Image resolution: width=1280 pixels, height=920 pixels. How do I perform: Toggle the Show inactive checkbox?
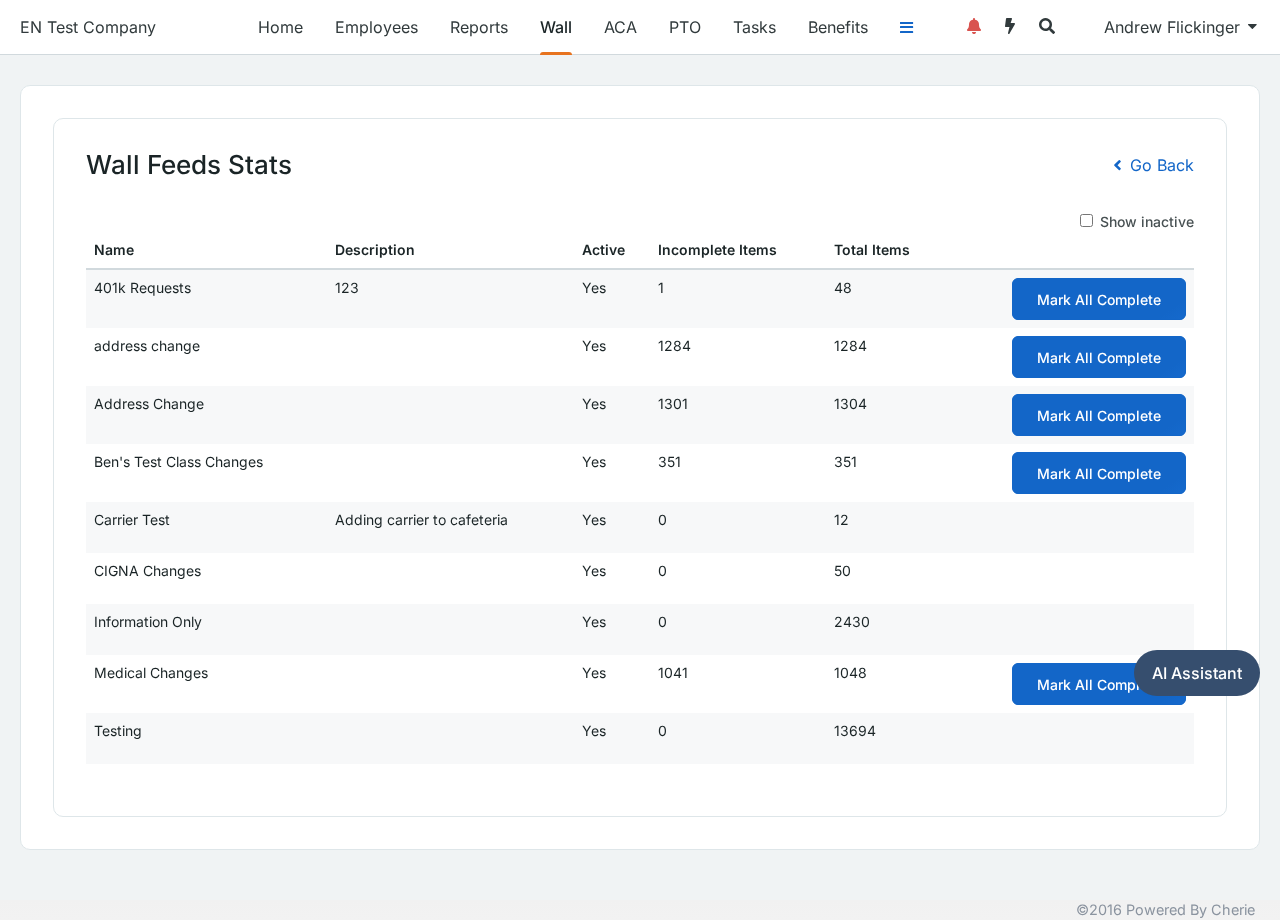pyautogui.click(x=1086, y=221)
